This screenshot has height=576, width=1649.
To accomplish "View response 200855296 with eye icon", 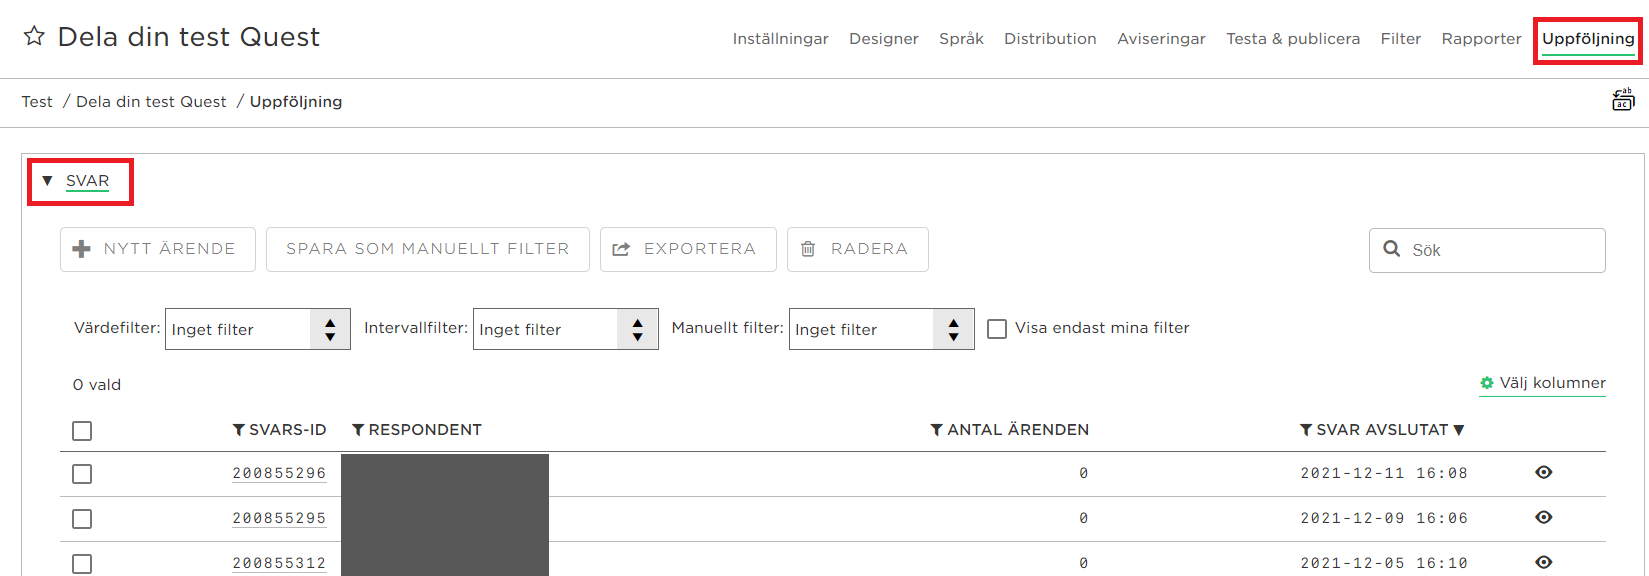I will 1544,472.
